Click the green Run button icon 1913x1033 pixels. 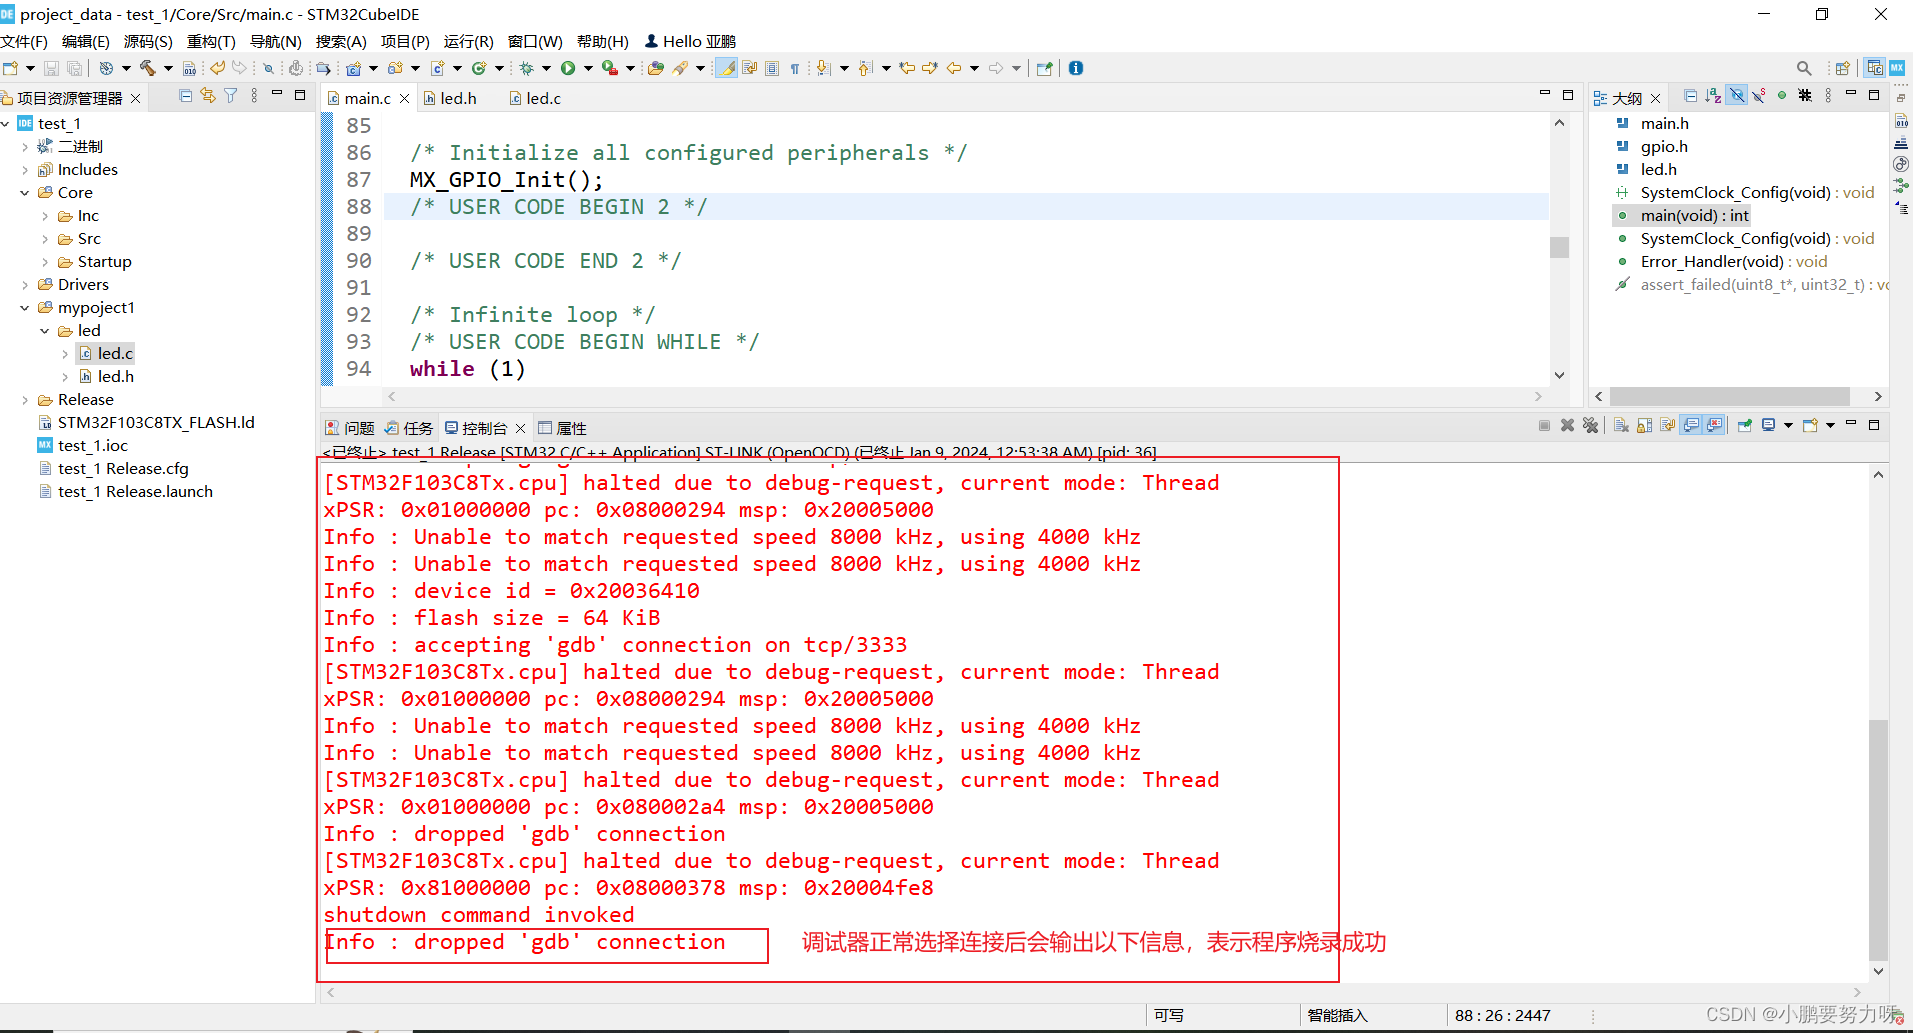[x=568, y=68]
